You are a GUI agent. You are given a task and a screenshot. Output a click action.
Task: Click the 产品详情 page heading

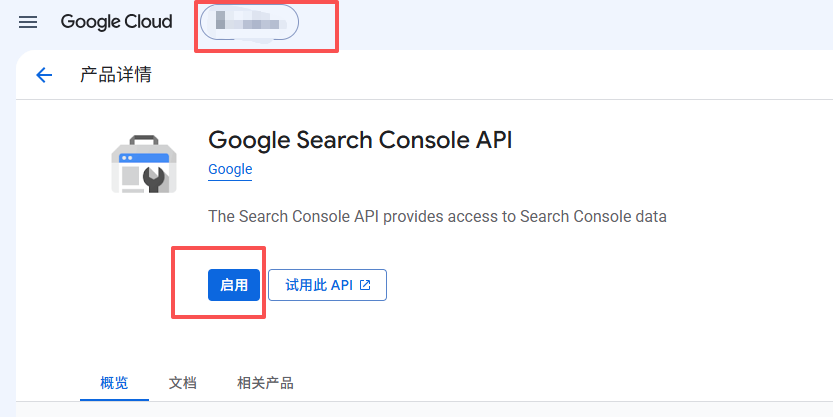(x=116, y=75)
